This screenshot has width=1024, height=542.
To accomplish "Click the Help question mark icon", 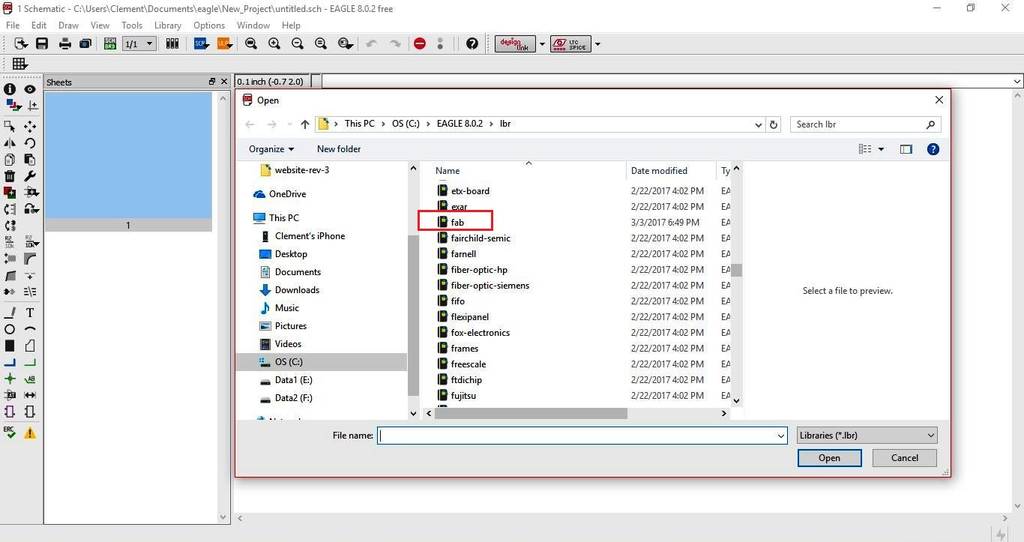I will 472,44.
